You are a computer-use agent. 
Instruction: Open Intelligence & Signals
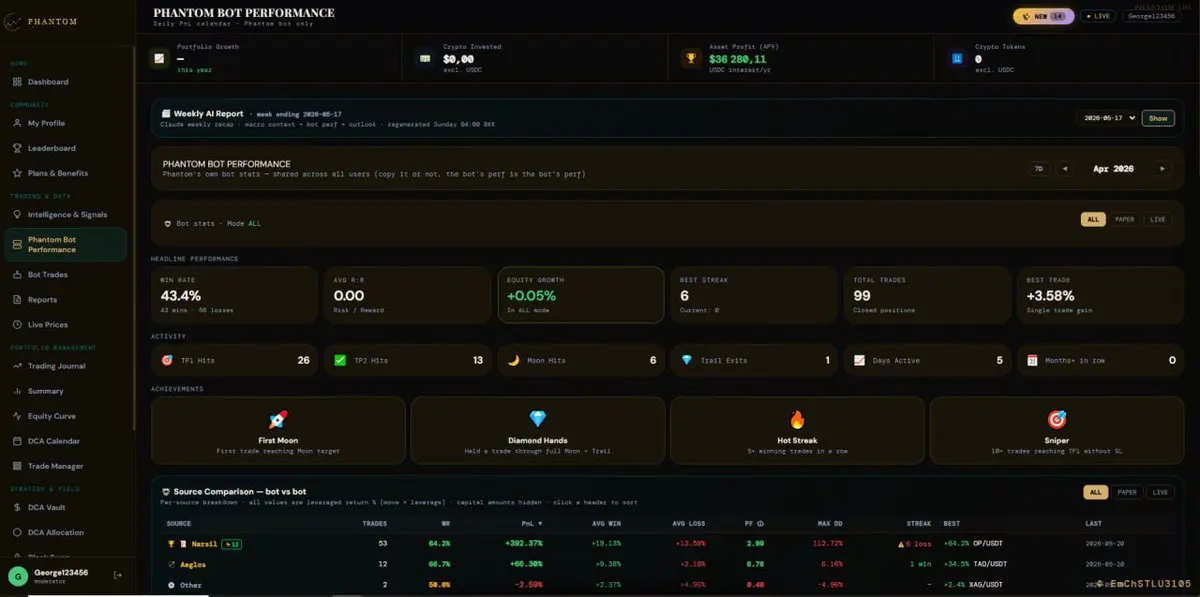[x=66, y=214]
